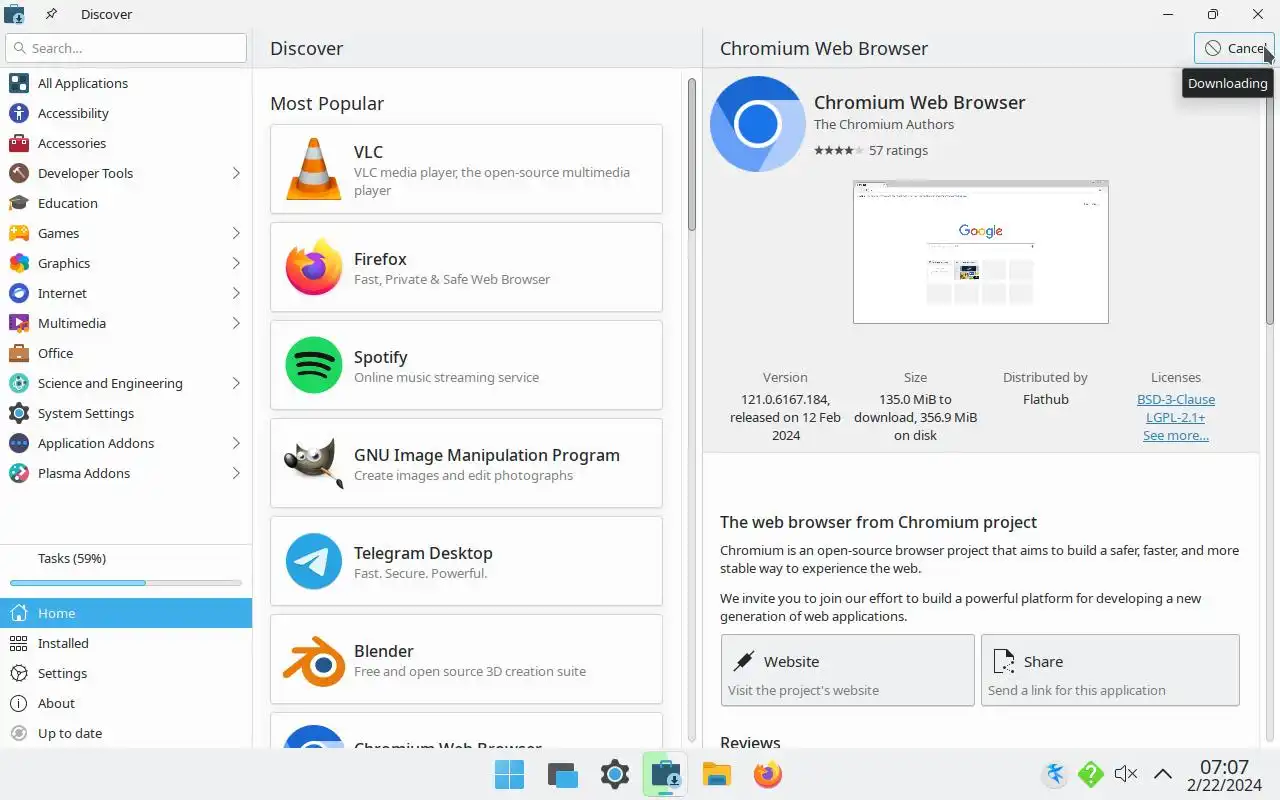
Task: Expand the Developer Tools subcategories
Action: (x=236, y=173)
